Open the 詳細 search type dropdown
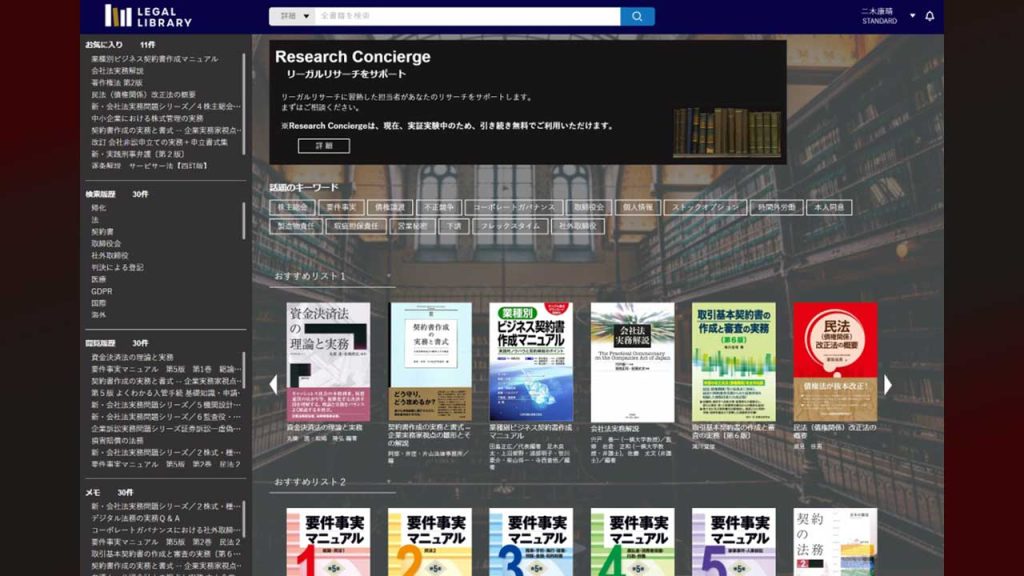 292,16
